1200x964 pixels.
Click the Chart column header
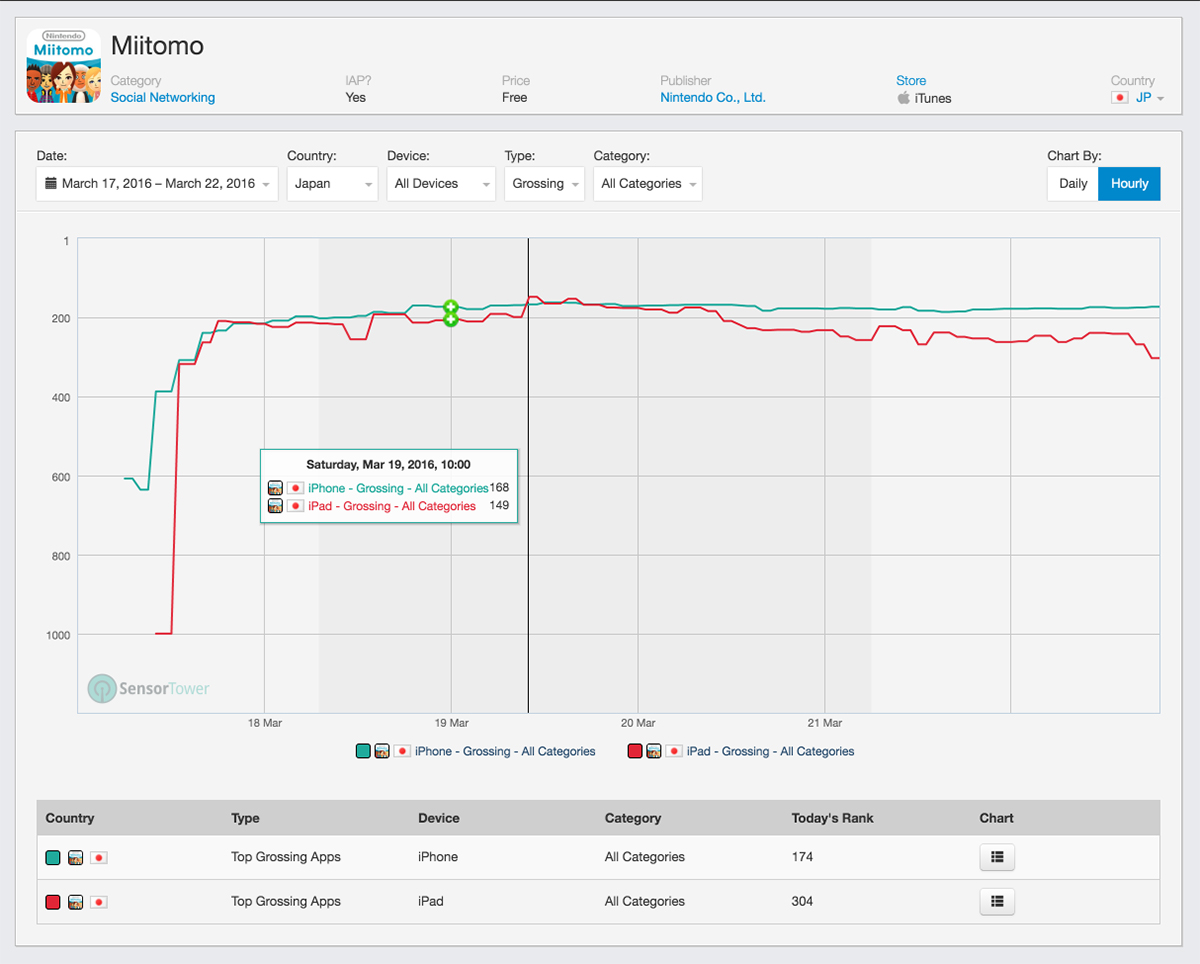click(996, 818)
